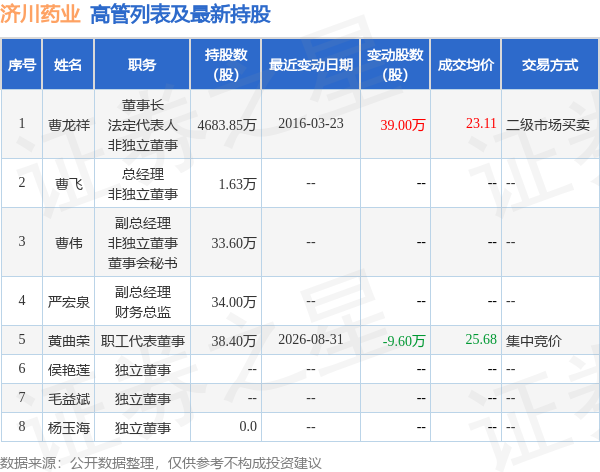Click the green -9.60万 change value
Image resolution: width=600 pixels, height=472 pixels.
click(404, 341)
